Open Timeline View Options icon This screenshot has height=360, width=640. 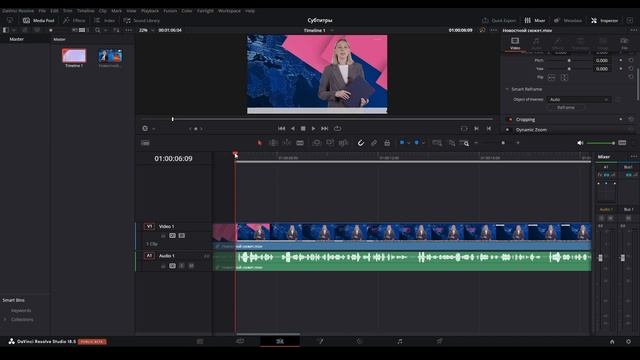145,143
